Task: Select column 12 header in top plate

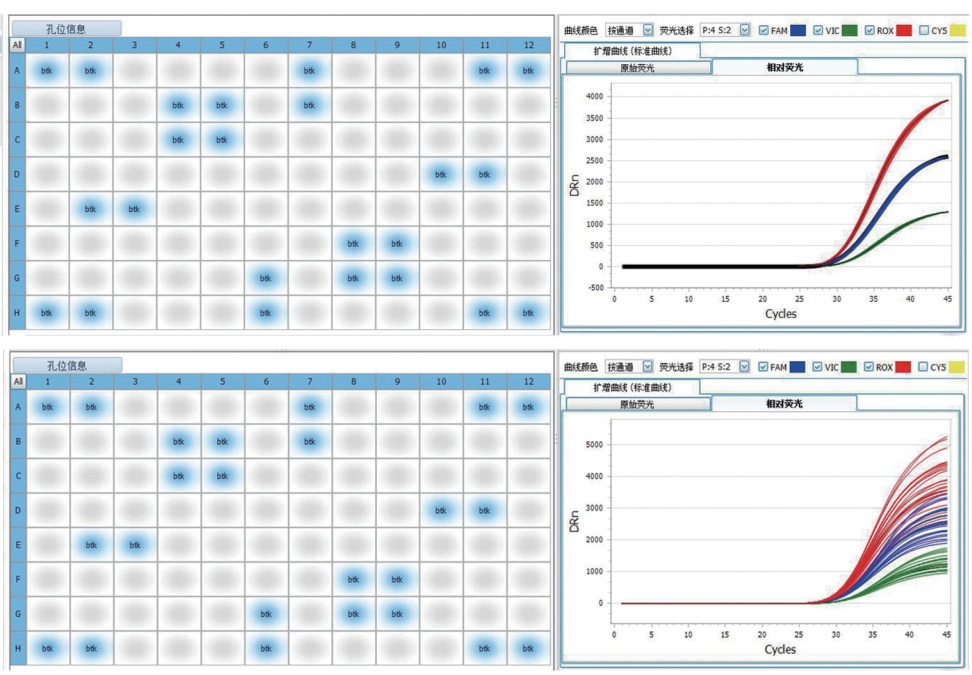Action: (x=528, y=45)
